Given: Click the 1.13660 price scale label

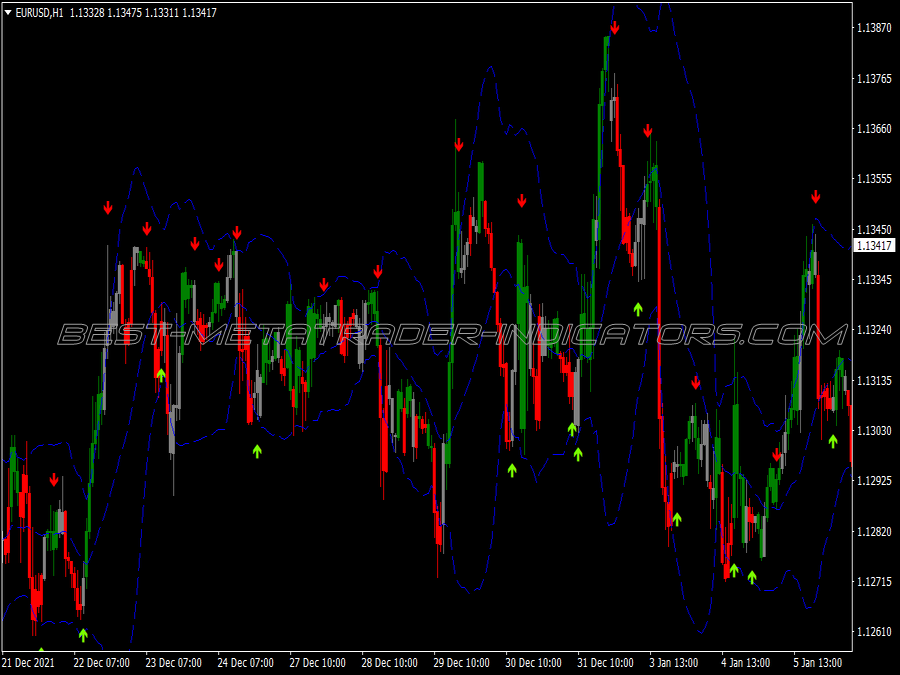Looking at the screenshot, I should point(874,129).
